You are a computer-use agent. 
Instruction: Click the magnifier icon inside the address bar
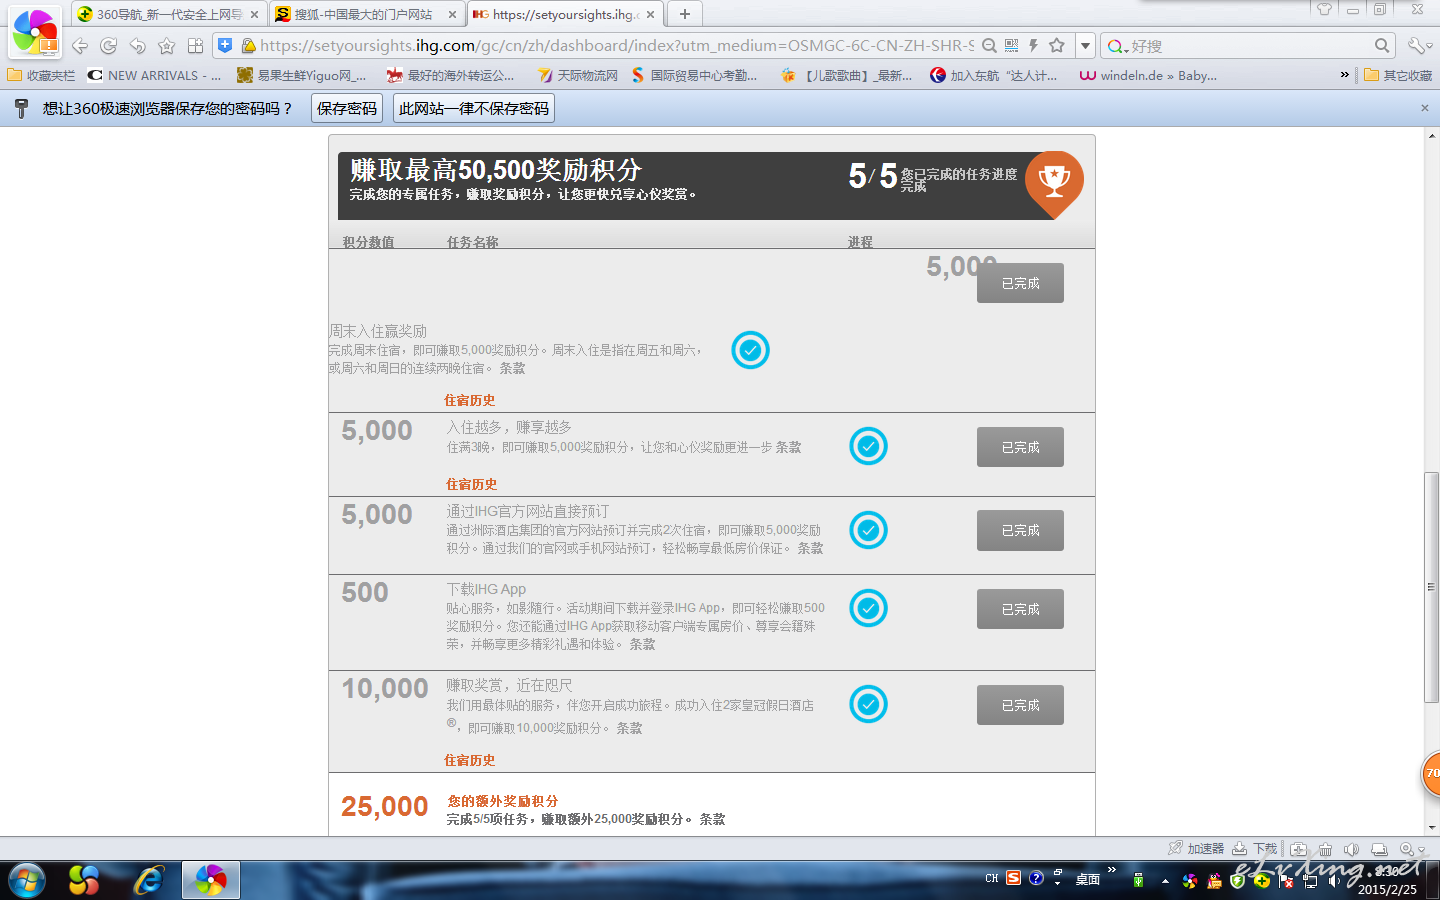coord(989,45)
